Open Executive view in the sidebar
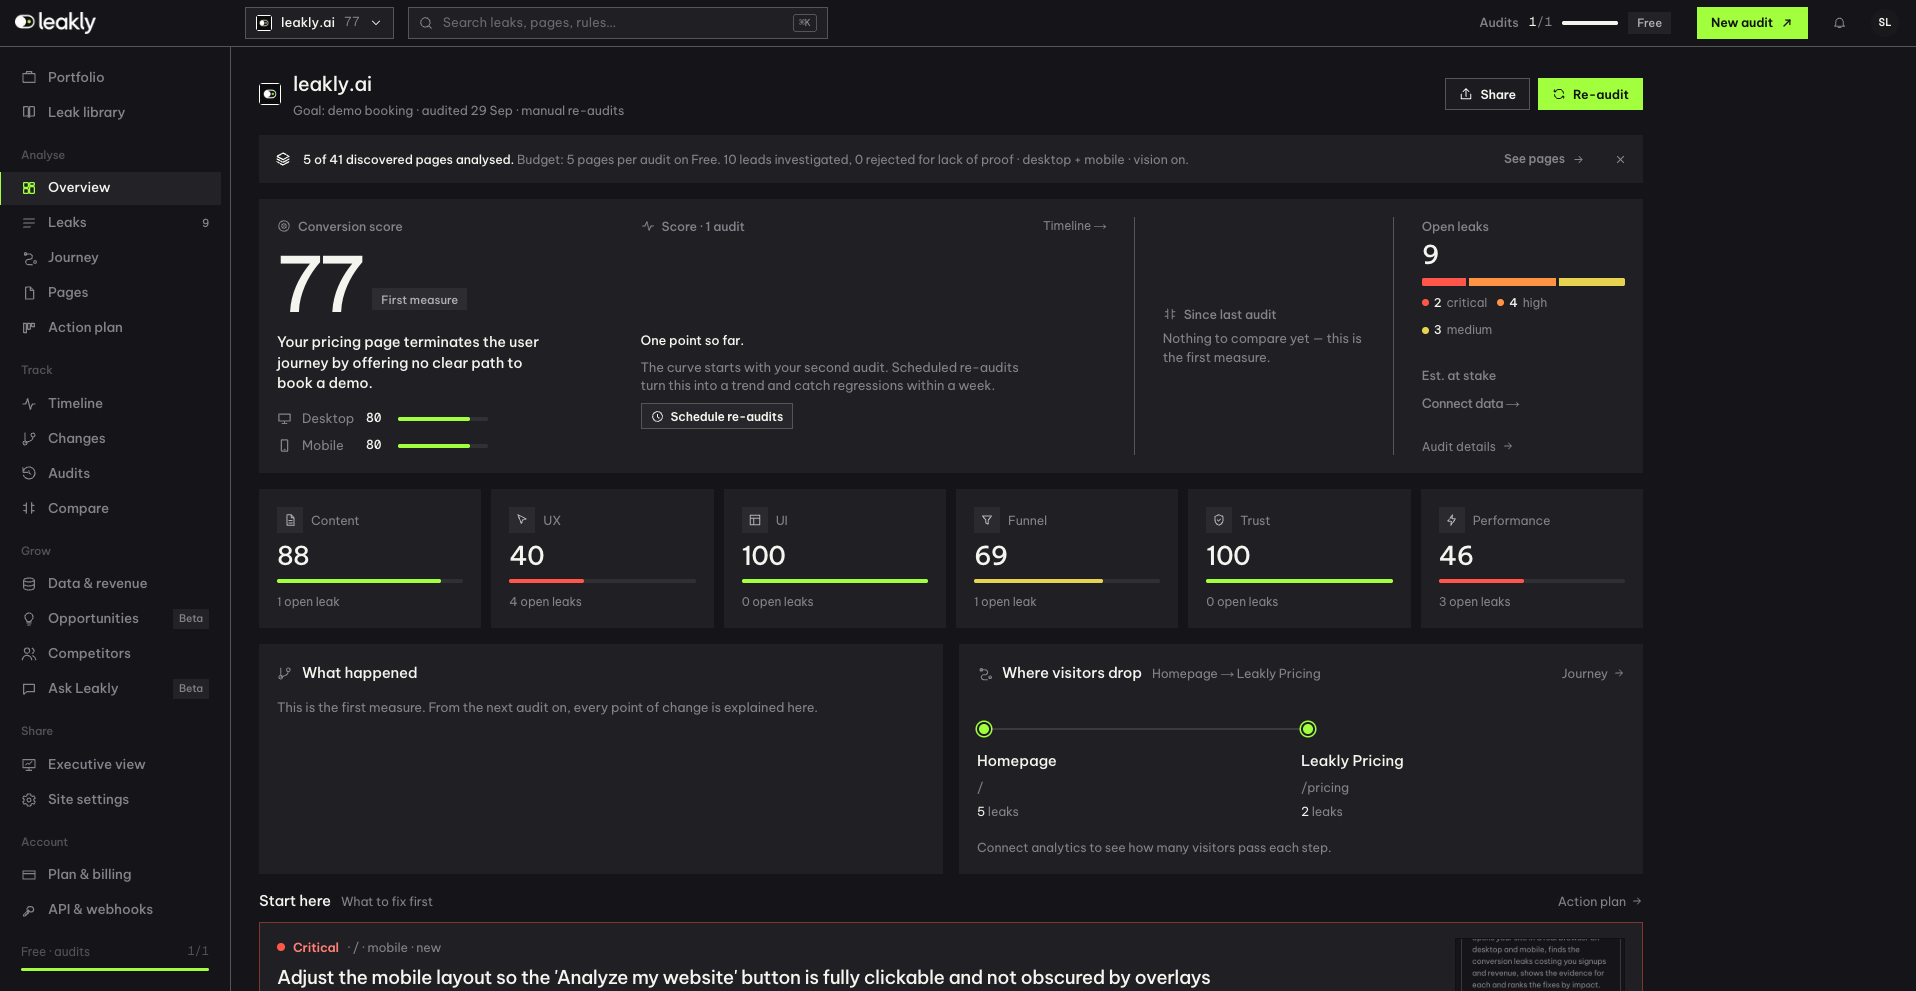Viewport: 1916px width, 991px height. [111, 764]
